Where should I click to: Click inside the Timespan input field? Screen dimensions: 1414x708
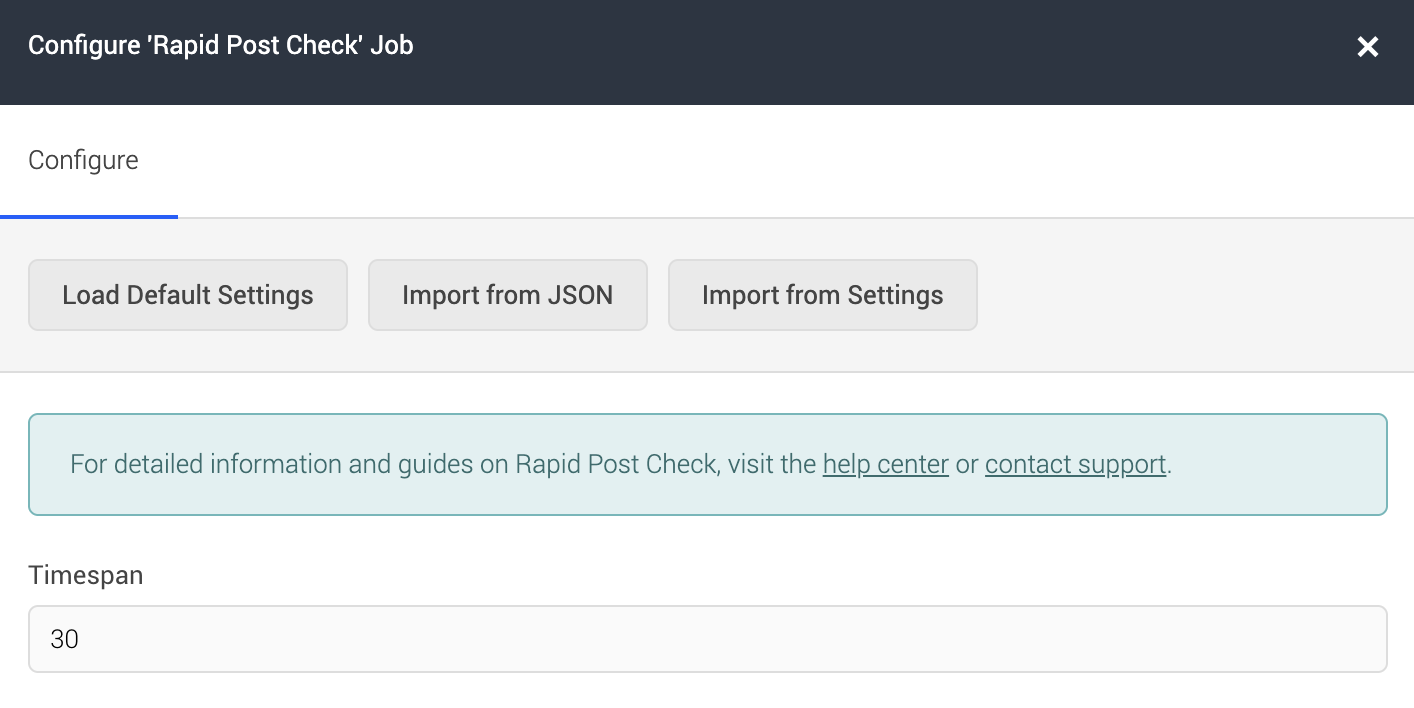(x=707, y=639)
